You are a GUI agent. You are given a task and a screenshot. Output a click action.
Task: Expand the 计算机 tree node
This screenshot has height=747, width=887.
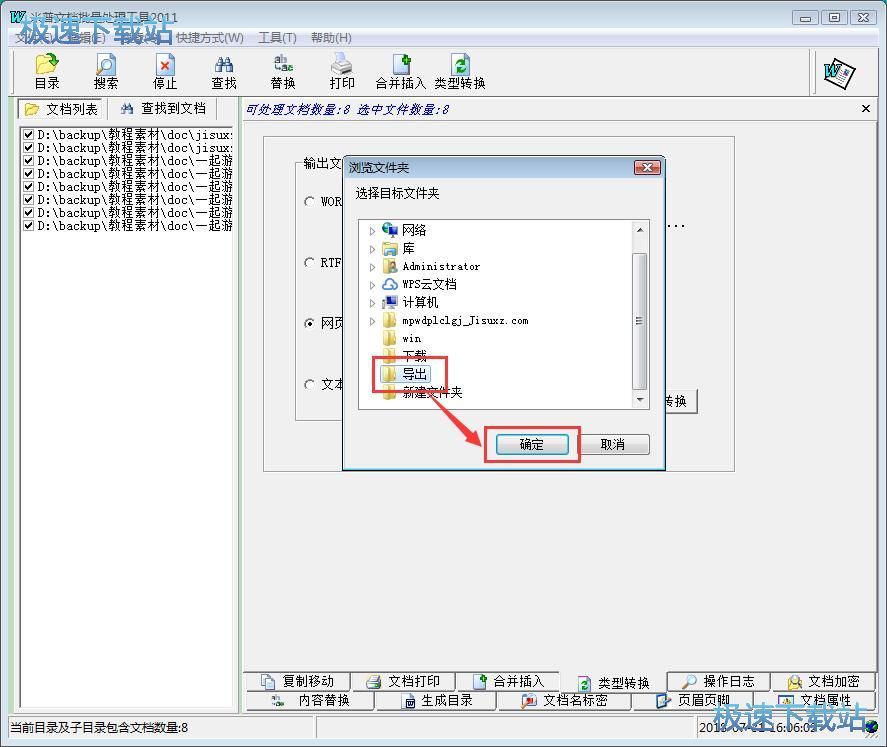(372, 303)
